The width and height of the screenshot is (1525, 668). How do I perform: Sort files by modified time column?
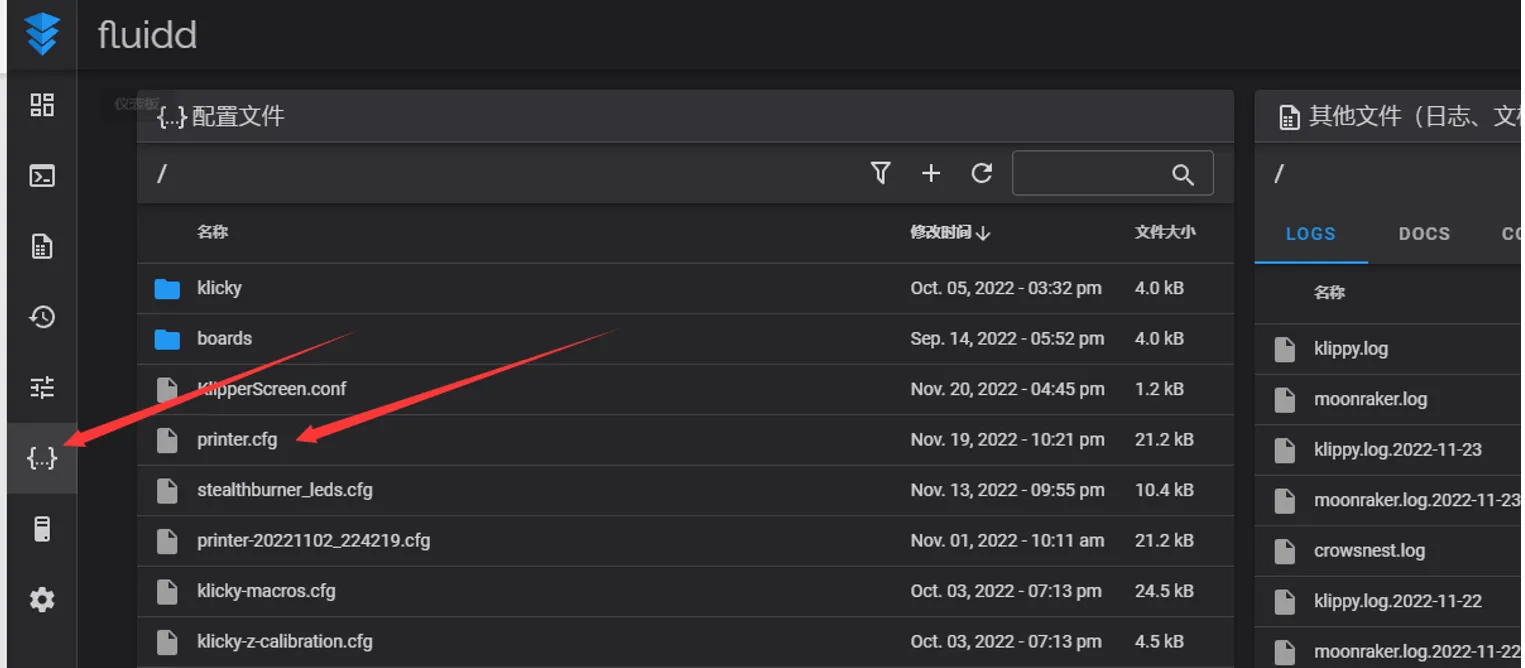pyautogui.click(x=949, y=232)
